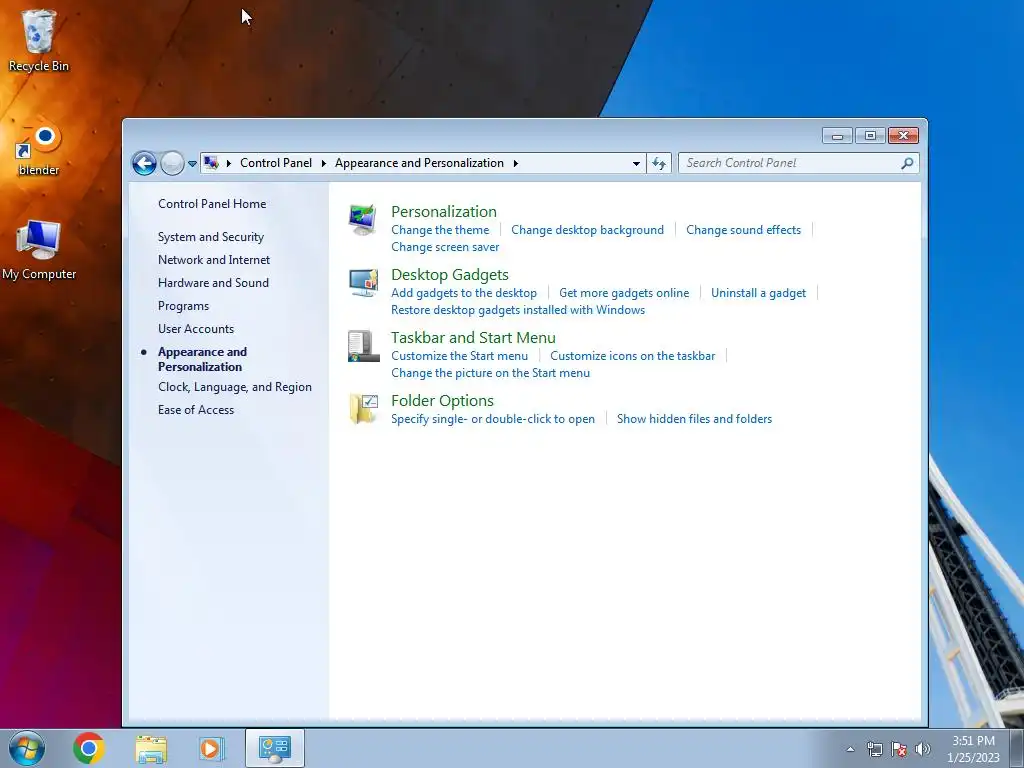Viewport: 1024px width, 768px height.
Task: Open Windows Media Player from taskbar
Action: (x=212, y=748)
